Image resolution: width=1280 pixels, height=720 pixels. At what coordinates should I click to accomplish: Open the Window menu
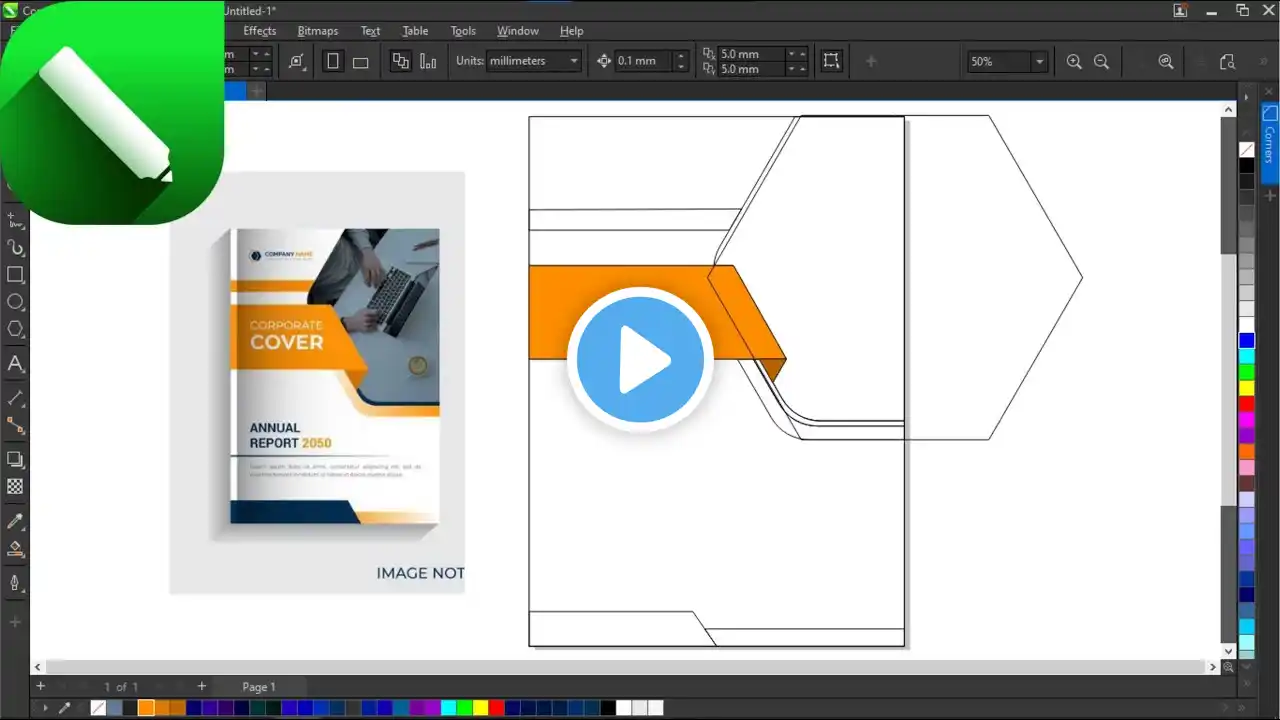coord(517,31)
